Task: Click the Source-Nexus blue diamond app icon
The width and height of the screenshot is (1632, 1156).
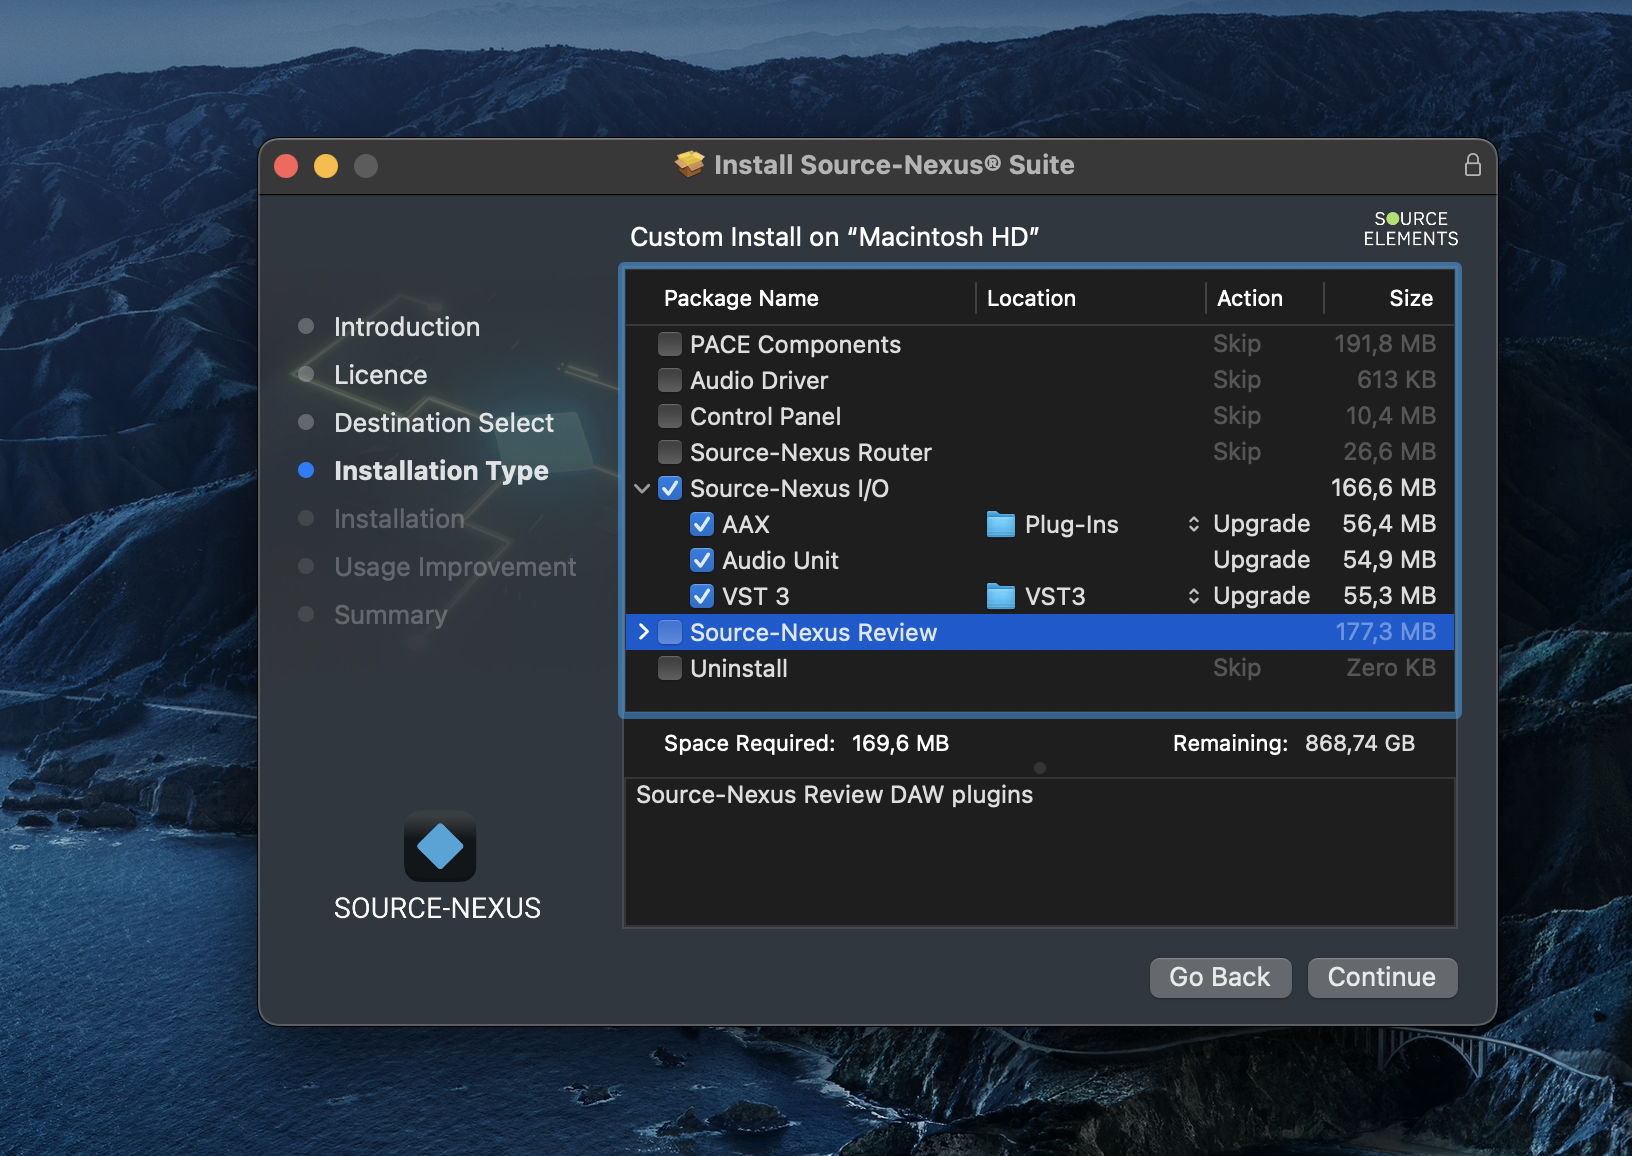Action: (439, 846)
